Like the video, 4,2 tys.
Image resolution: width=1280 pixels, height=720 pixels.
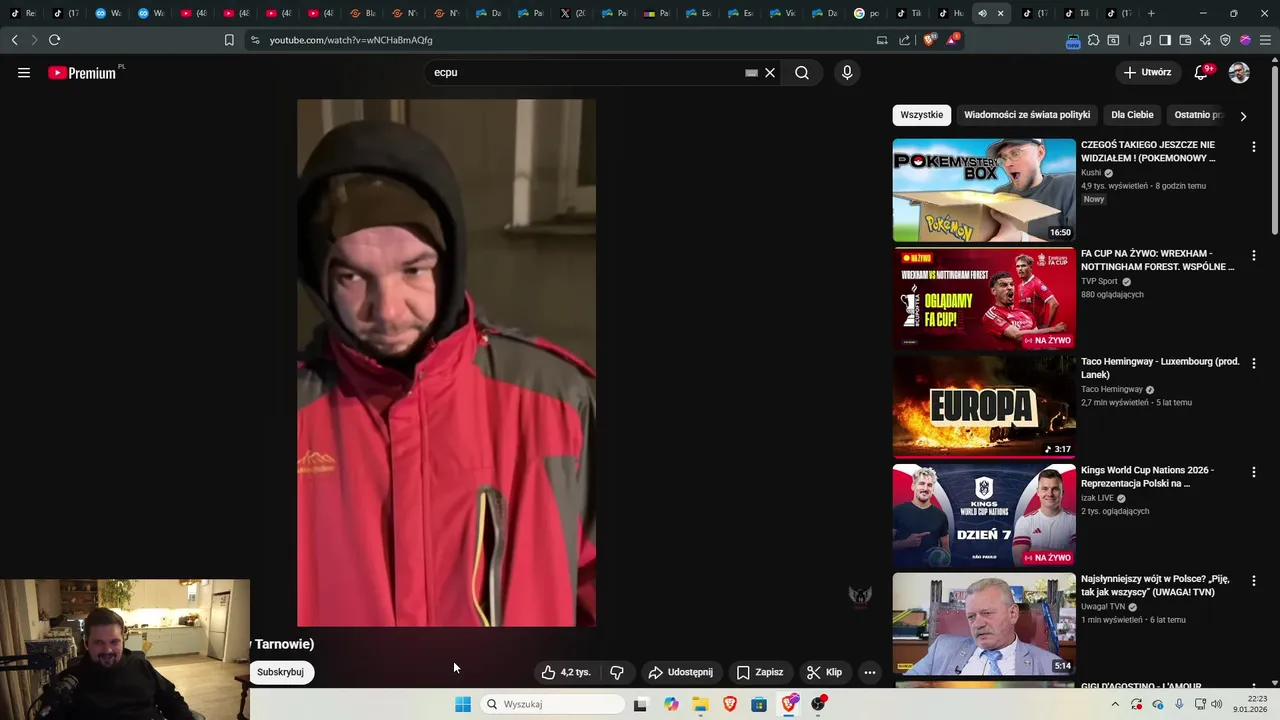[x=566, y=672]
